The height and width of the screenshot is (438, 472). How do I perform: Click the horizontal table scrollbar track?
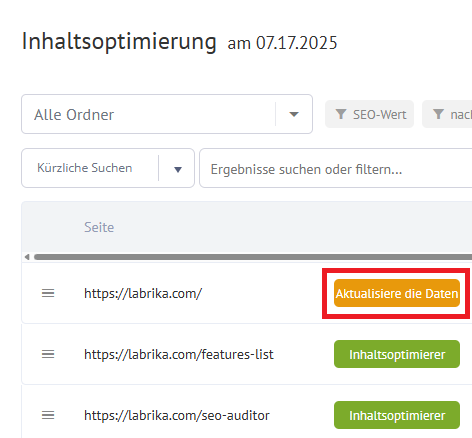pos(253,257)
